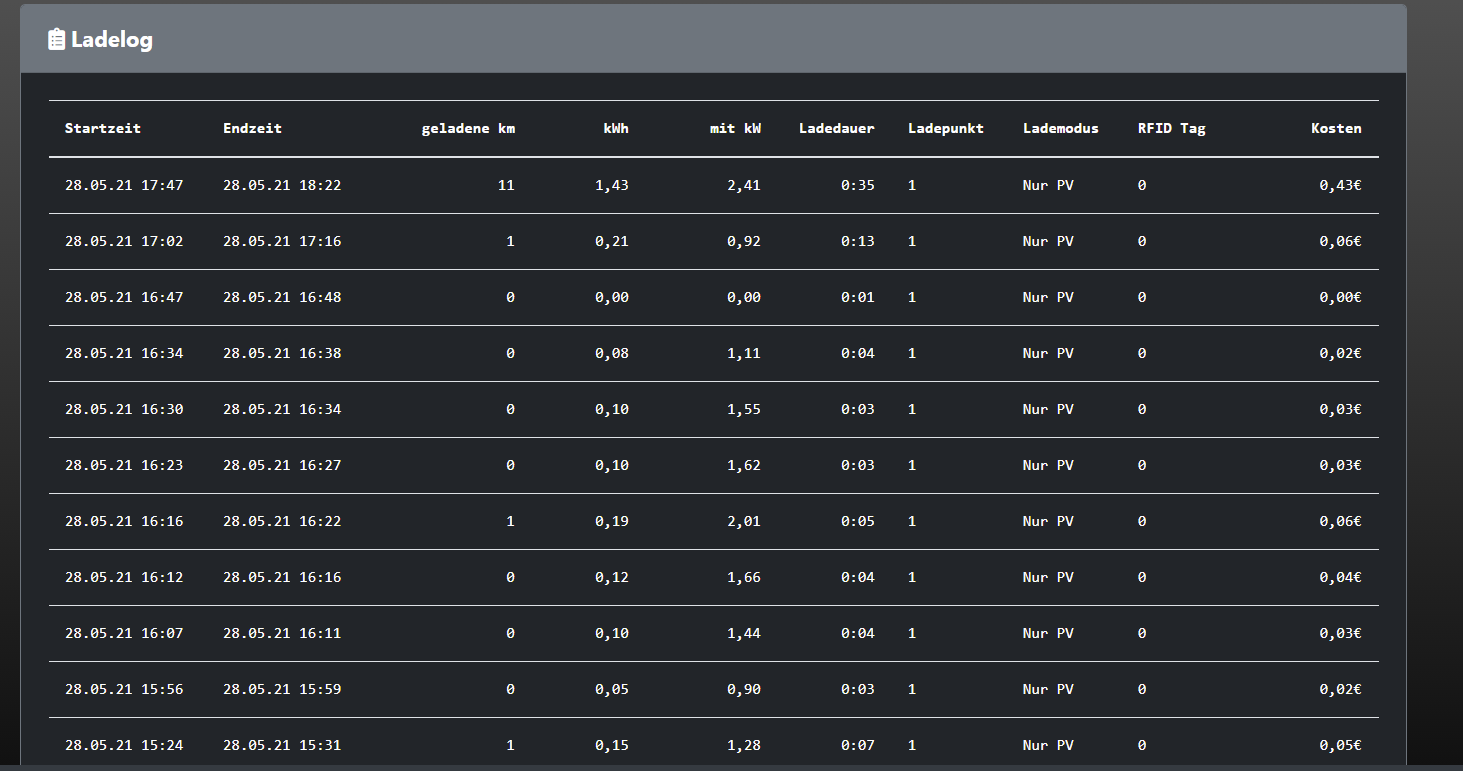Click the Kosten column header
Screen dimensions: 1463x771
click(x=1336, y=128)
